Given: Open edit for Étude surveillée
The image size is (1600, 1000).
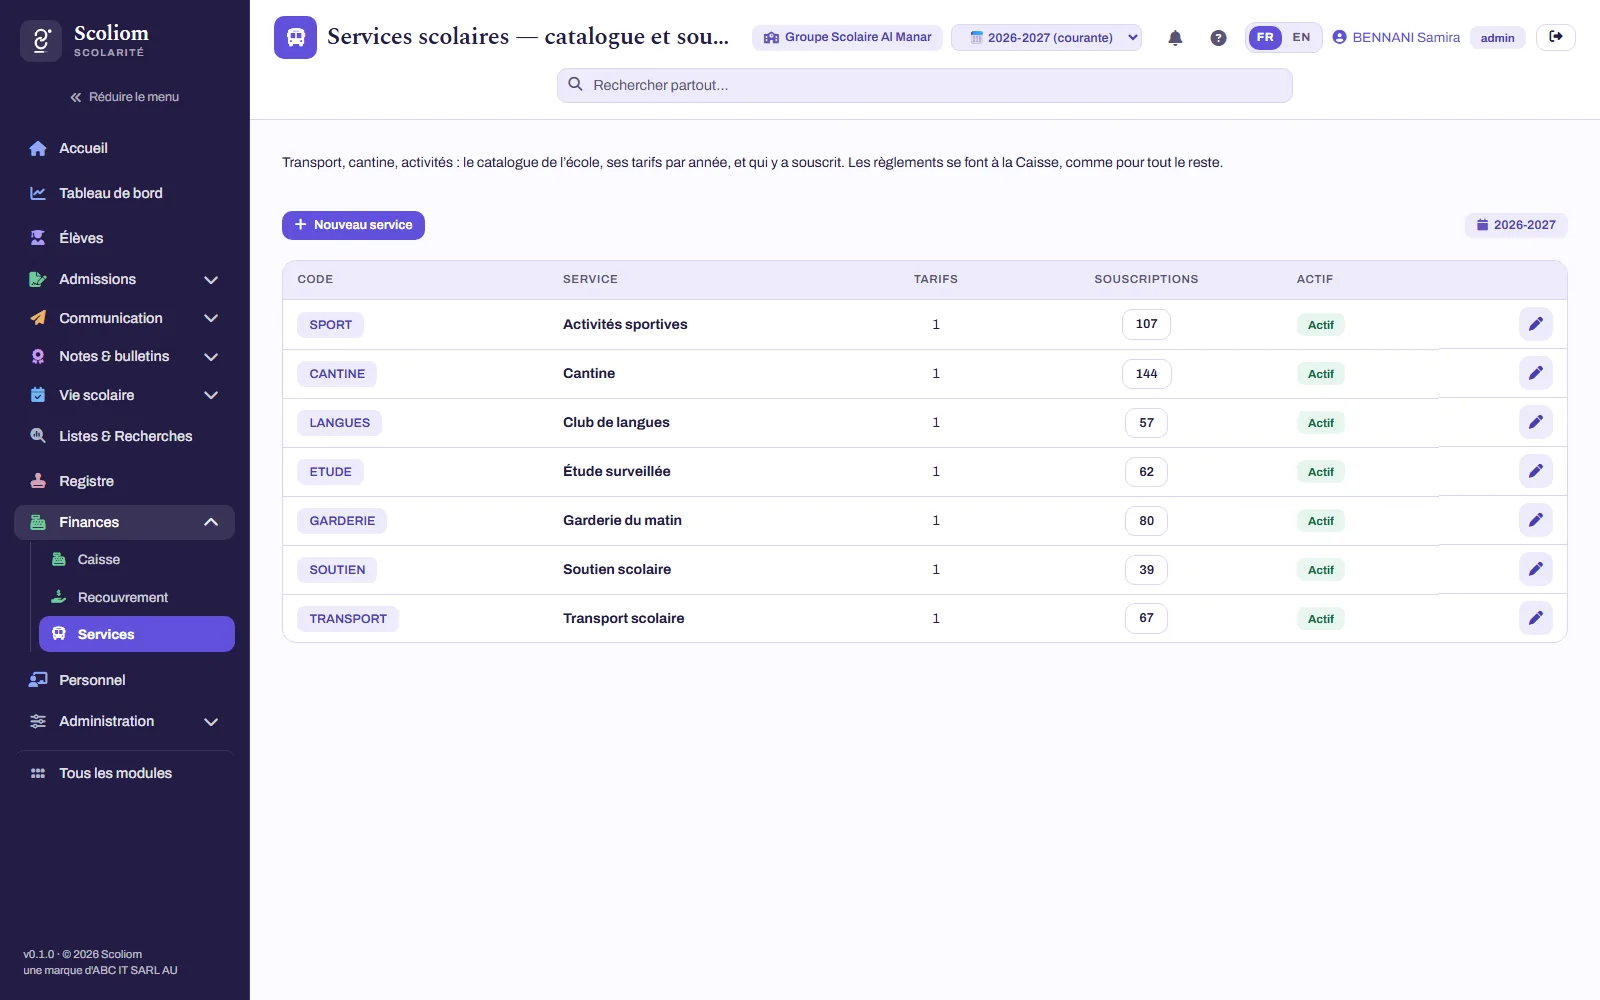Looking at the screenshot, I should (x=1535, y=471).
